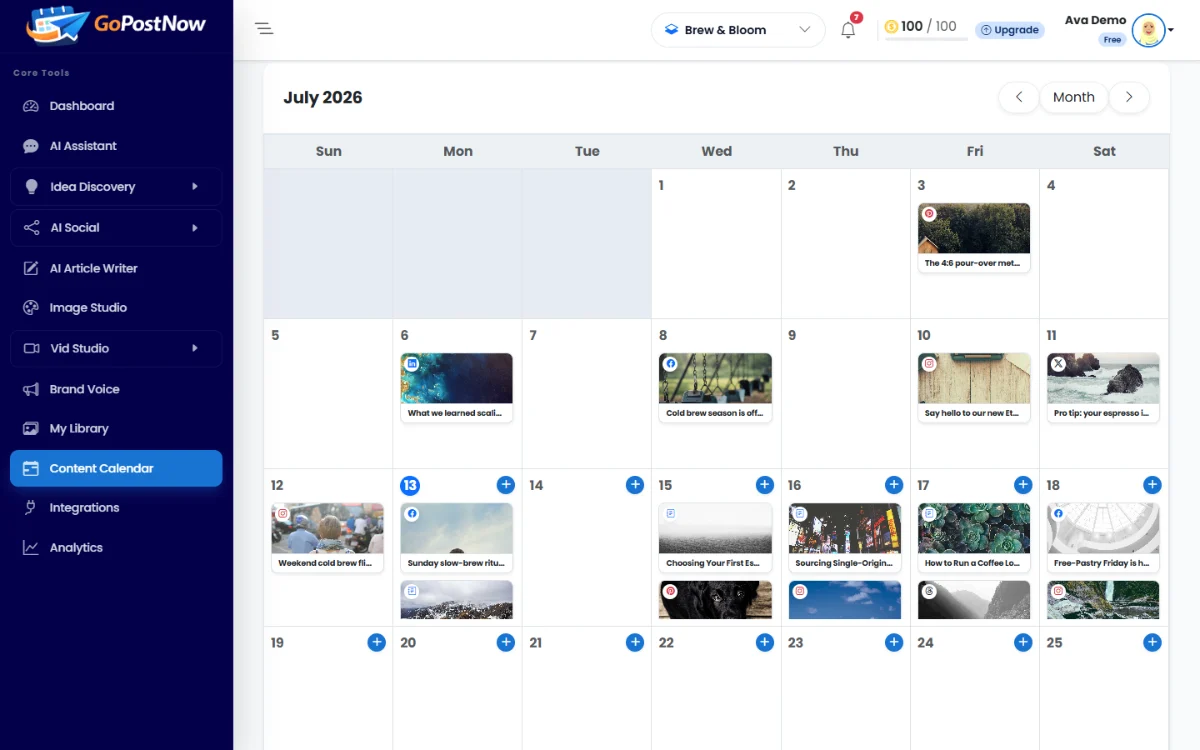1200x750 pixels.
Task: Add a post on July 20
Action: coord(506,643)
